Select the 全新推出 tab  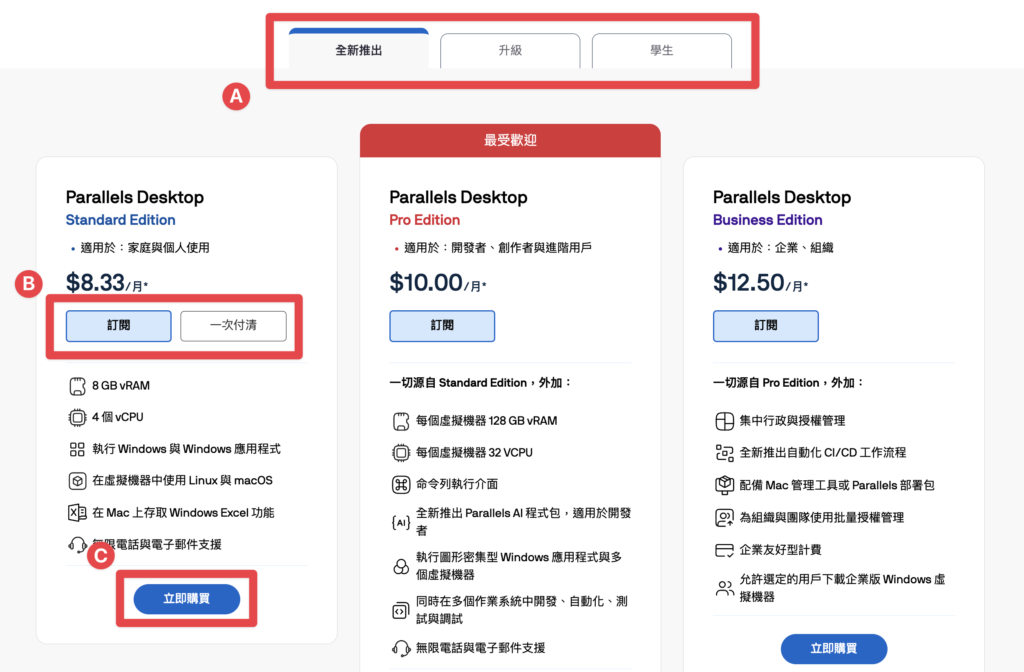coord(359,49)
